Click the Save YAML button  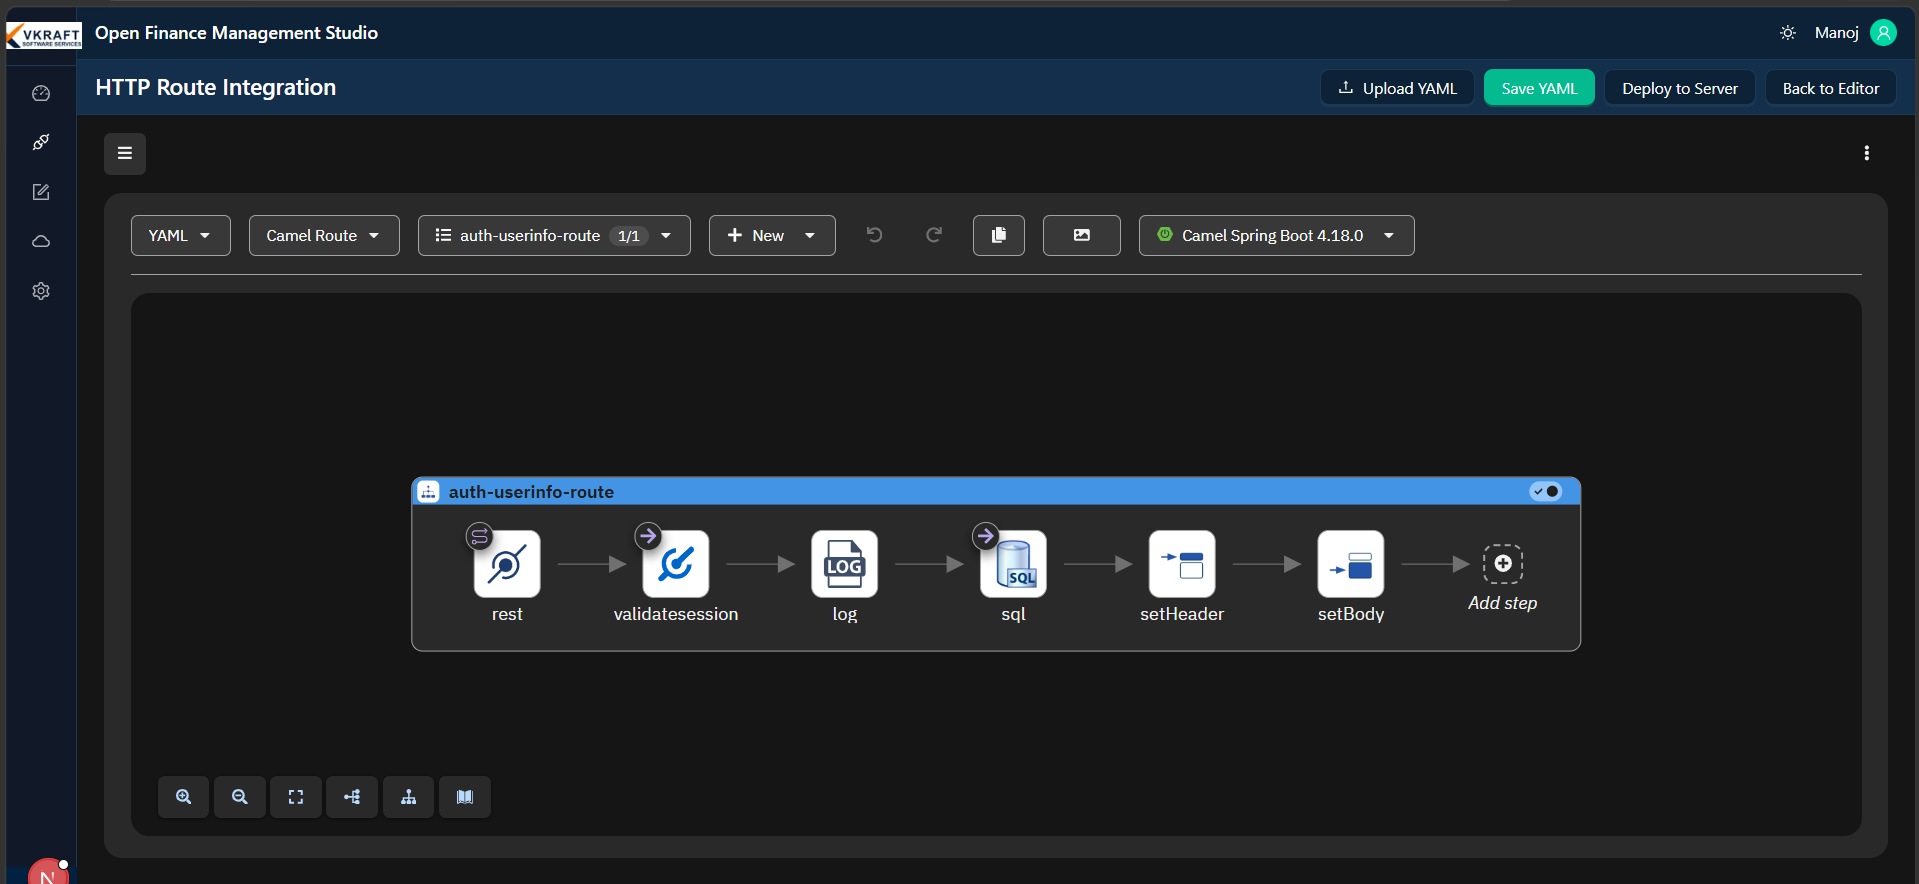pyautogui.click(x=1539, y=88)
